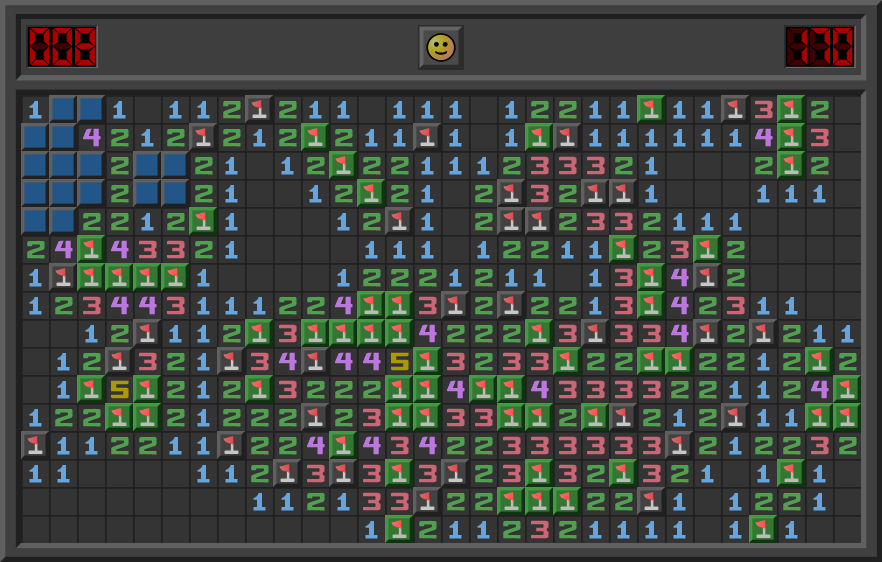Click the purple 4 touching the top-left blue tiles
Viewport: 882px width, 562px height.
91,137
